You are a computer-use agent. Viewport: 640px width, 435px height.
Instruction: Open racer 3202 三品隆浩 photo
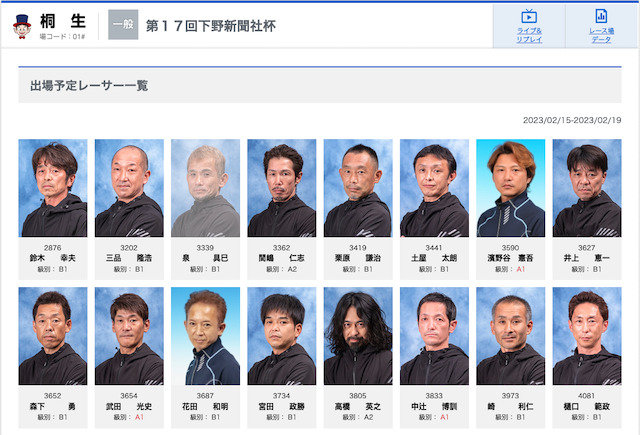129,188
